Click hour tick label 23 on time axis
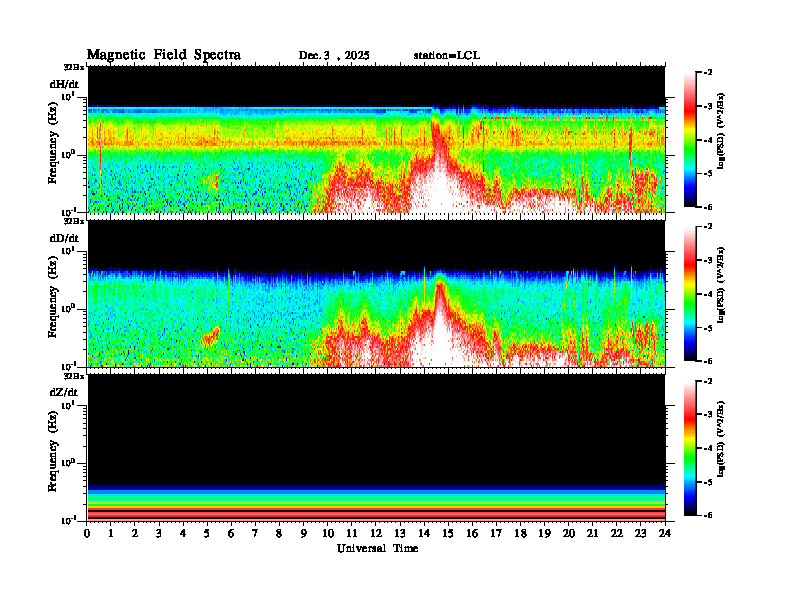 tap(640, 533)
